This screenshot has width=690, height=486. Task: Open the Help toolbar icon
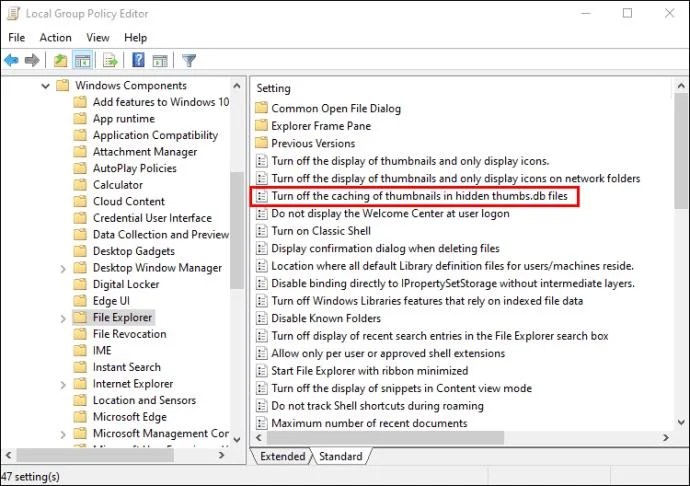(138, 60)
